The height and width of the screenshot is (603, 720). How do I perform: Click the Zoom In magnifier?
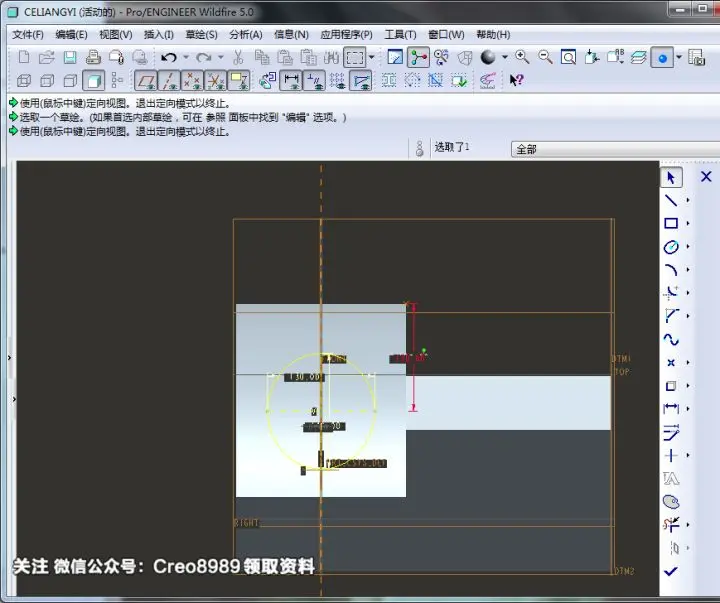coord(522,57)
